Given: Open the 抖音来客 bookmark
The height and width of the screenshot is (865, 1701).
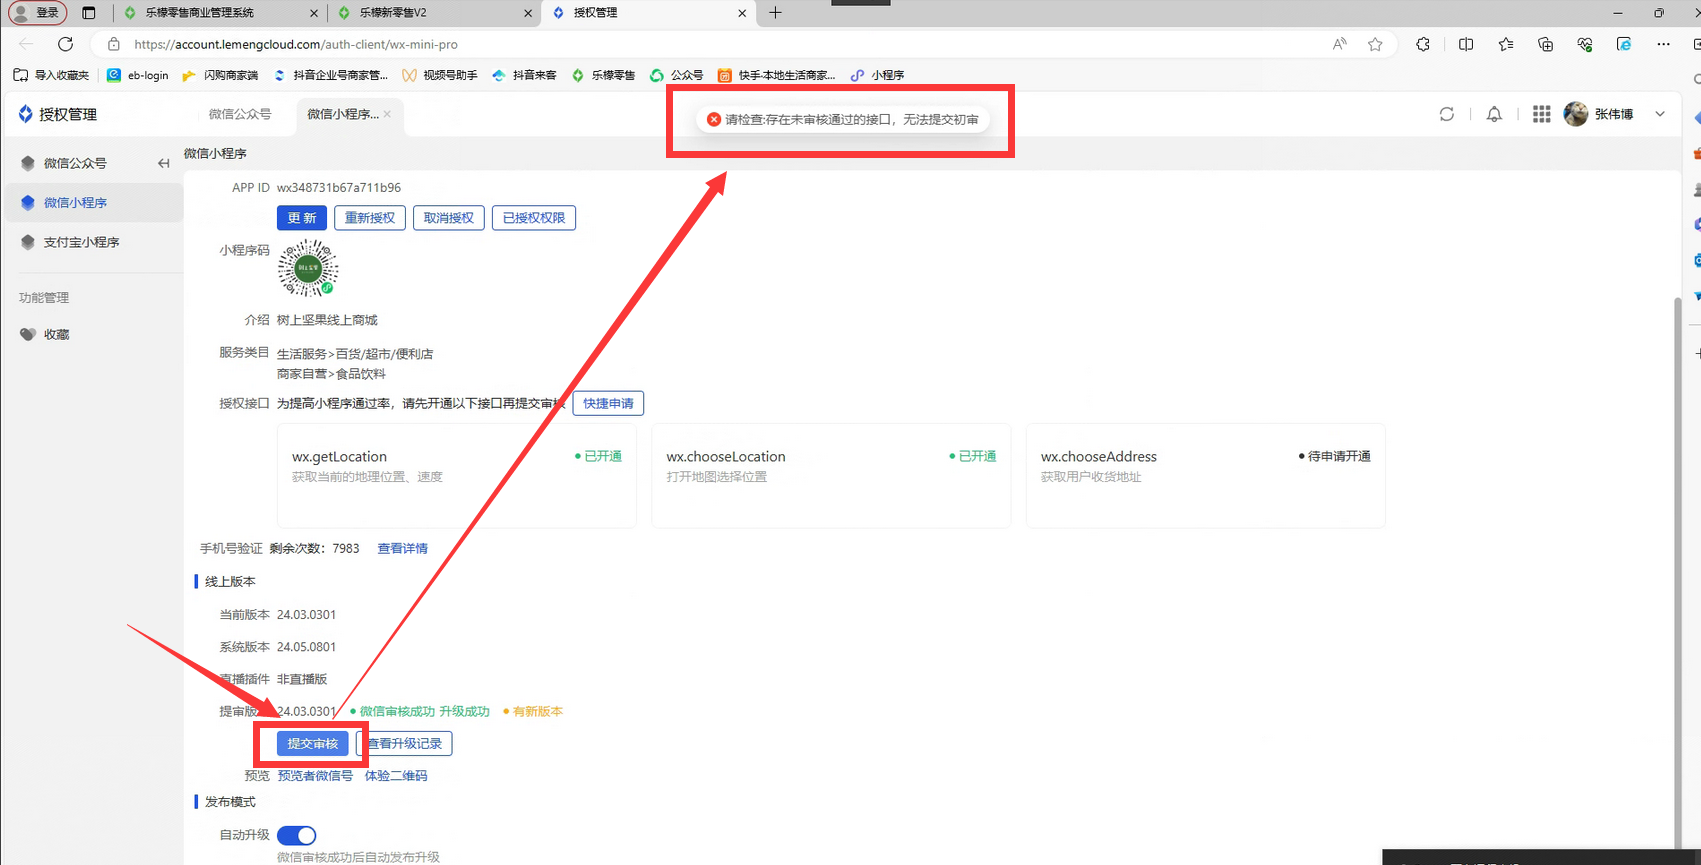Looking at the screenshot, I should coord(524,75).
